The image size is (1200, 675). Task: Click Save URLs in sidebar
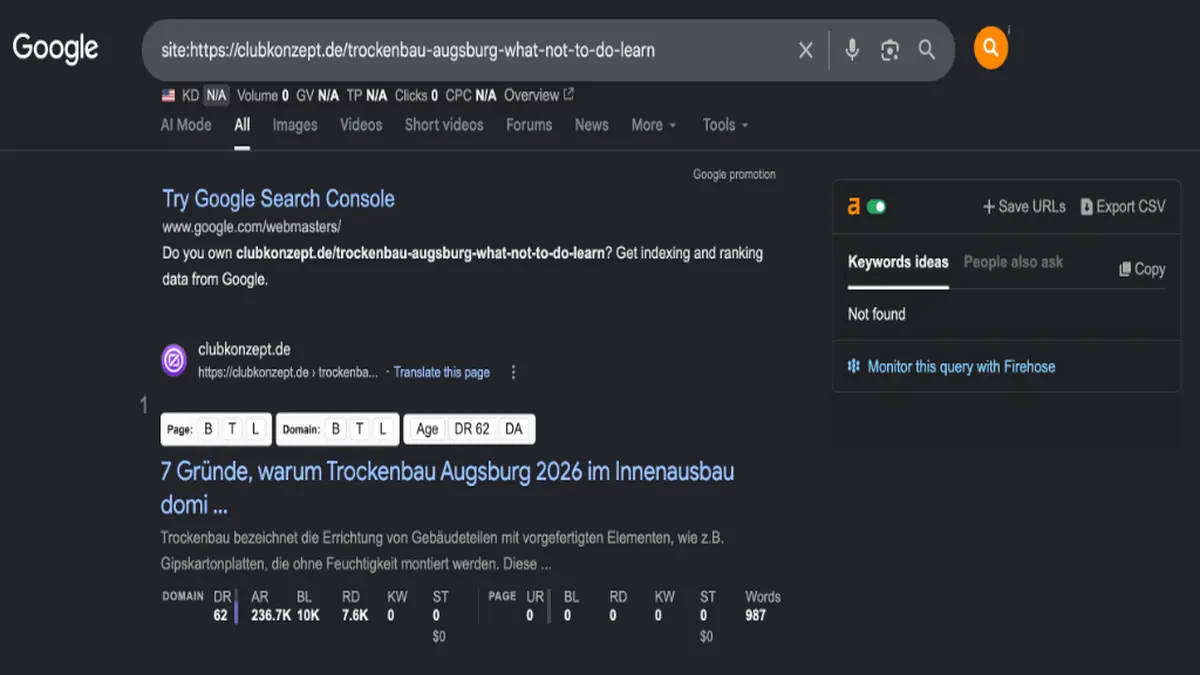point(1024,207)
